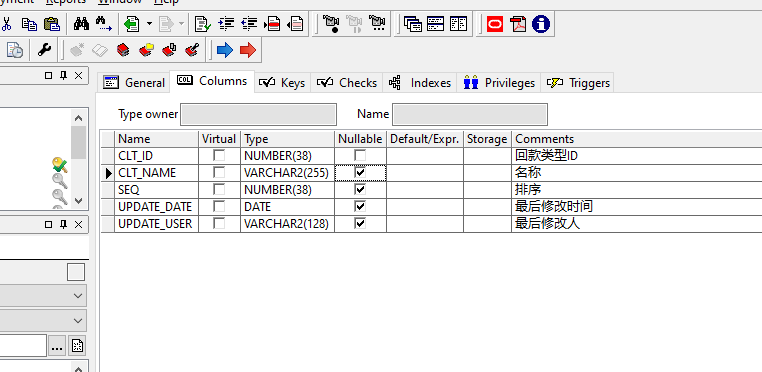Click the Indent selection icon
Screen dimensions: 762x372
226,23
